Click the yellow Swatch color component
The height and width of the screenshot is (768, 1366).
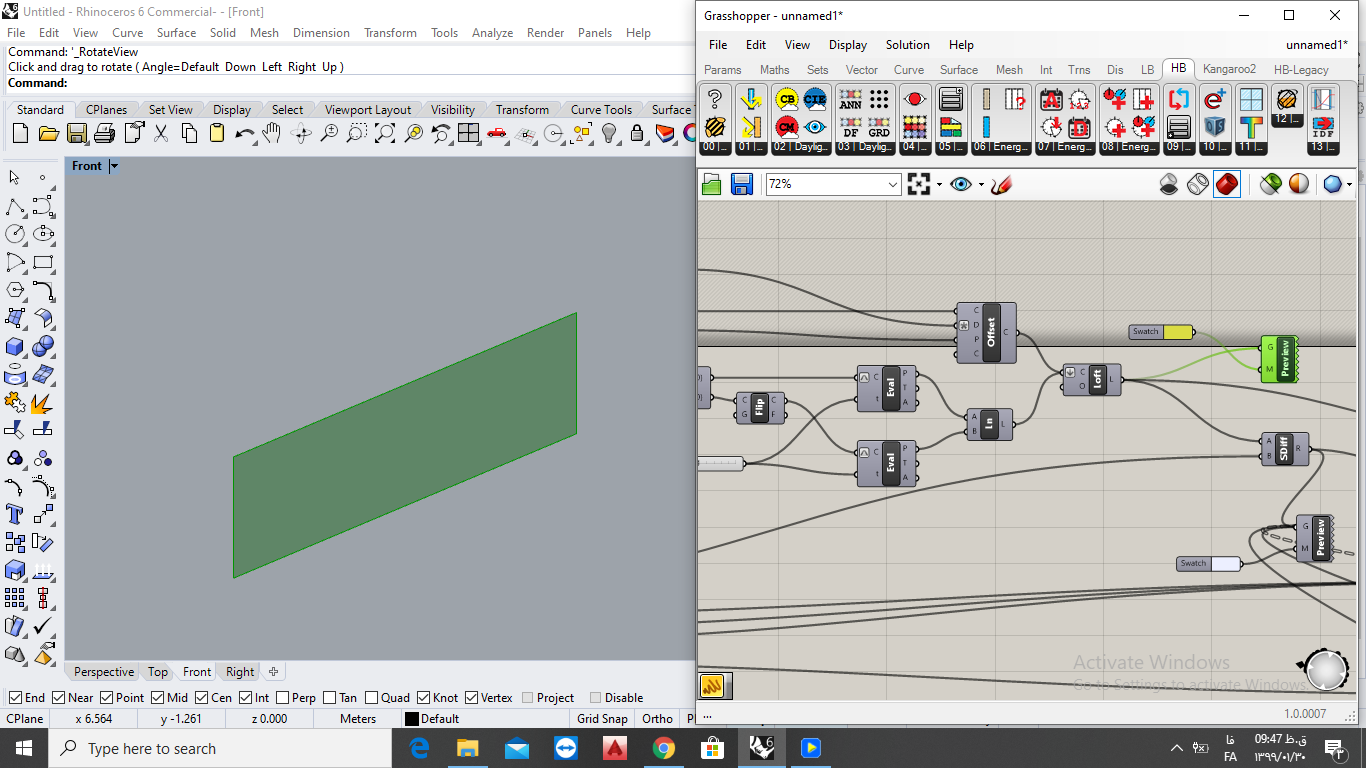(x=1161, y=331)
